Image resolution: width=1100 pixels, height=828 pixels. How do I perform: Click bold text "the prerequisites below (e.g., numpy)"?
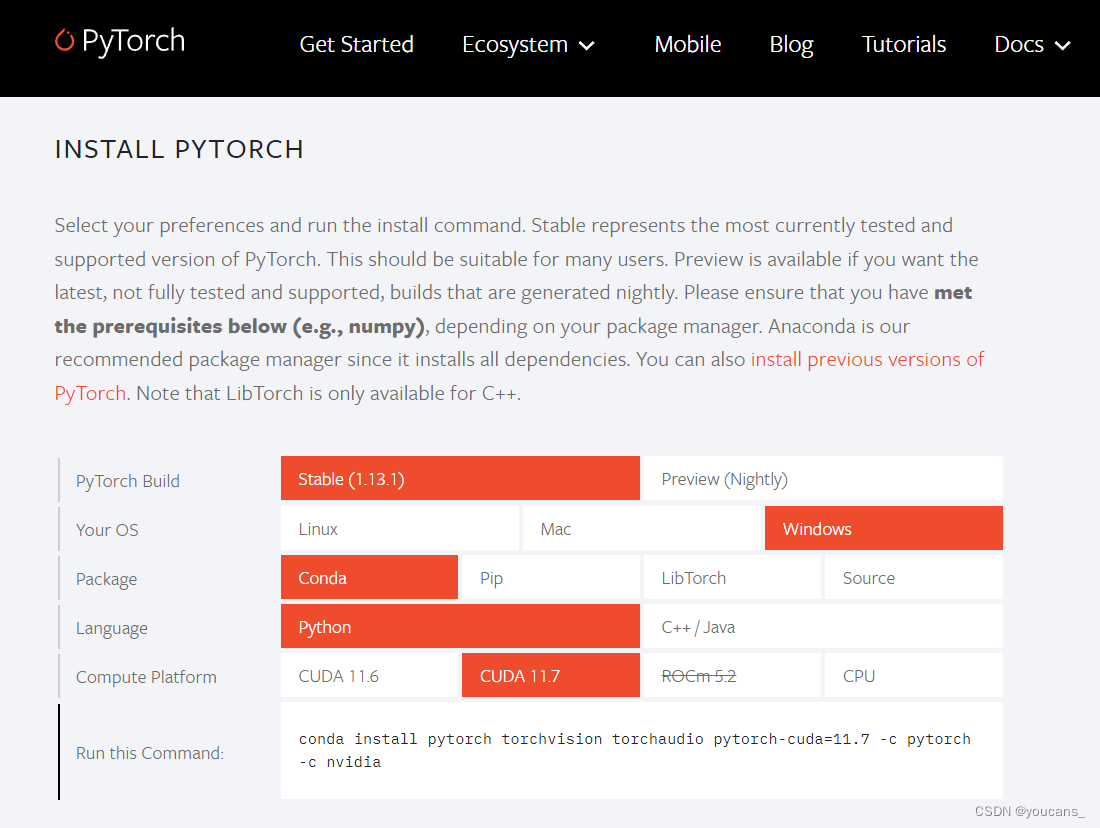(240, 326)
